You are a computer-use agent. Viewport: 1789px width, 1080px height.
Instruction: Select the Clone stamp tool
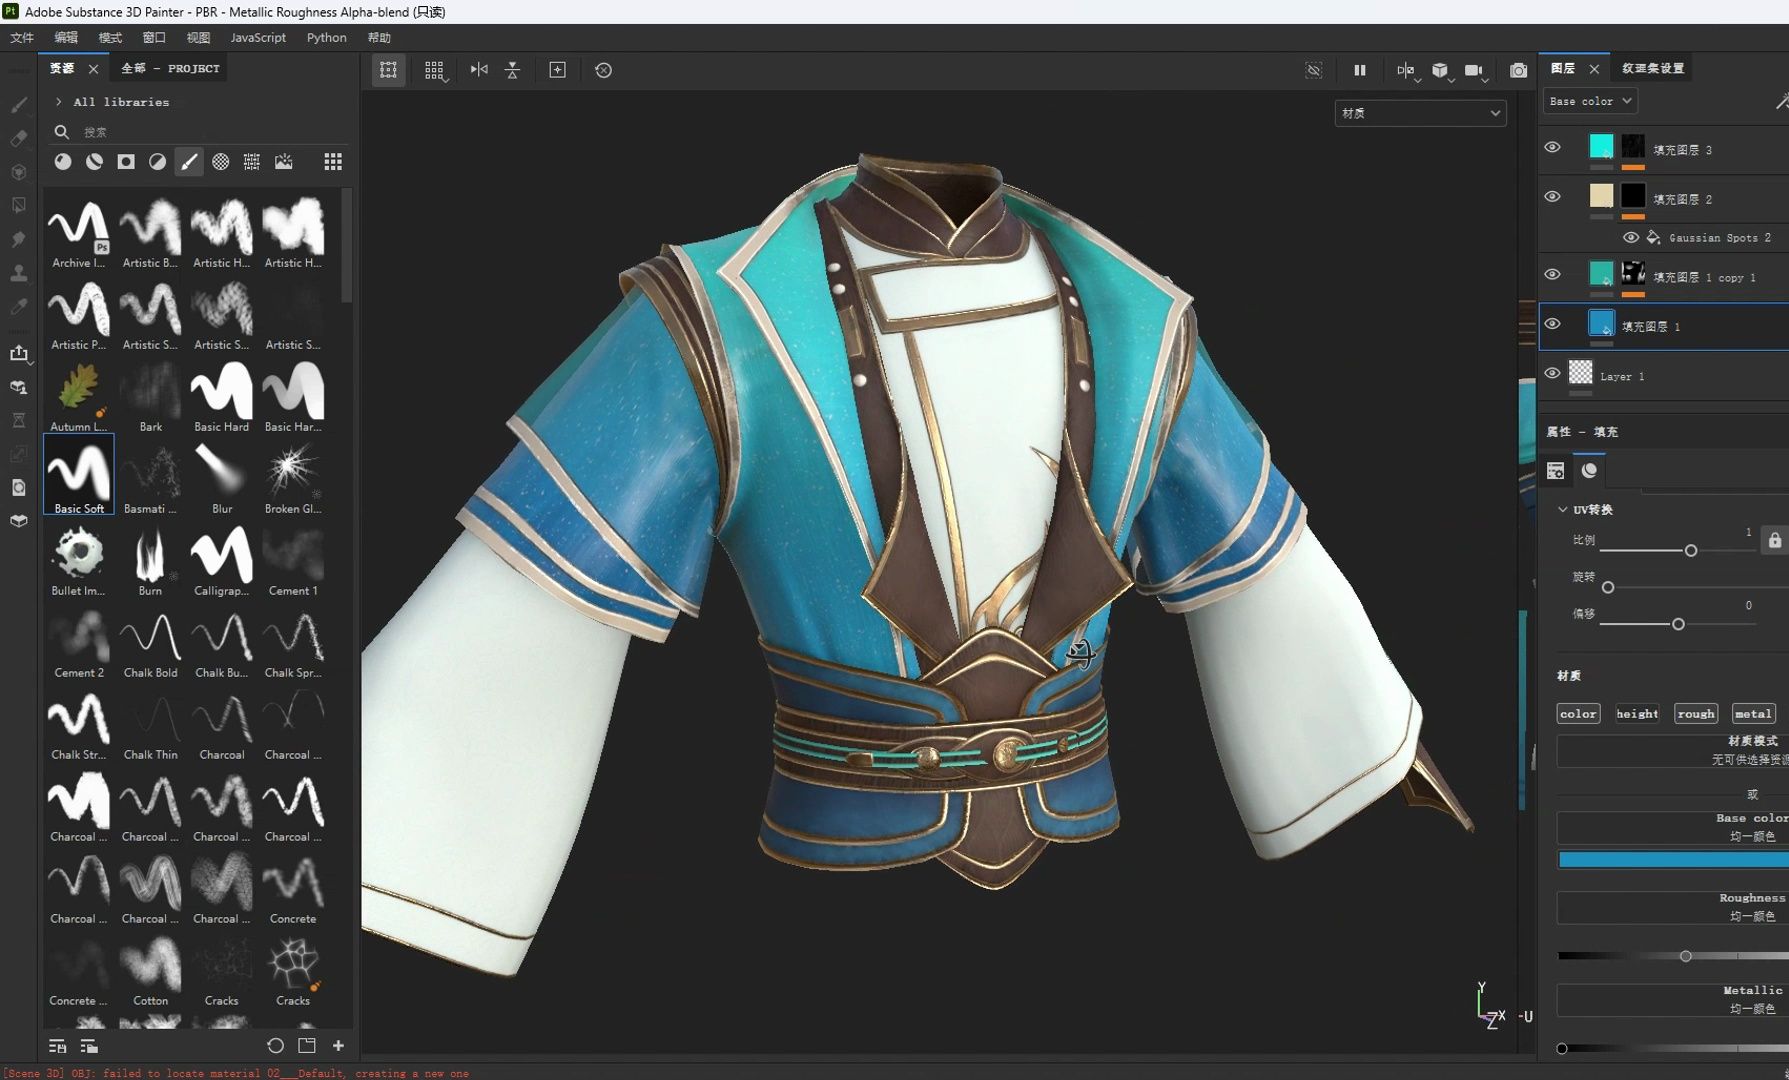tap(18, 272)
